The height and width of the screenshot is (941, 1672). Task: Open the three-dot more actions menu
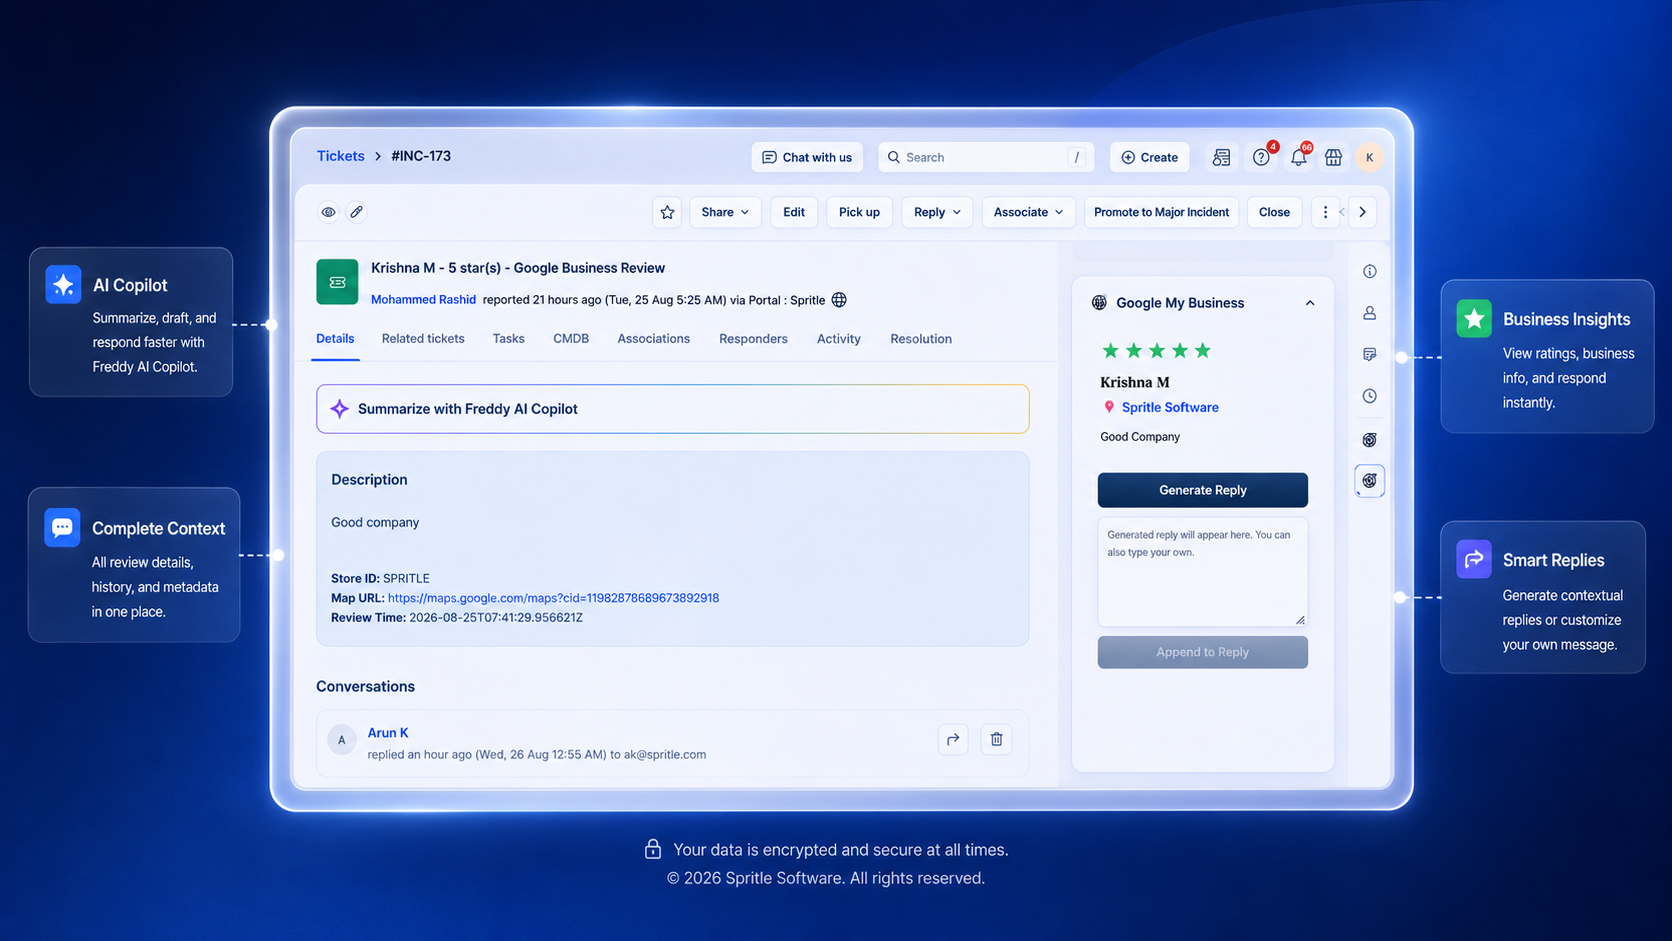click(x=1325, y=212)
